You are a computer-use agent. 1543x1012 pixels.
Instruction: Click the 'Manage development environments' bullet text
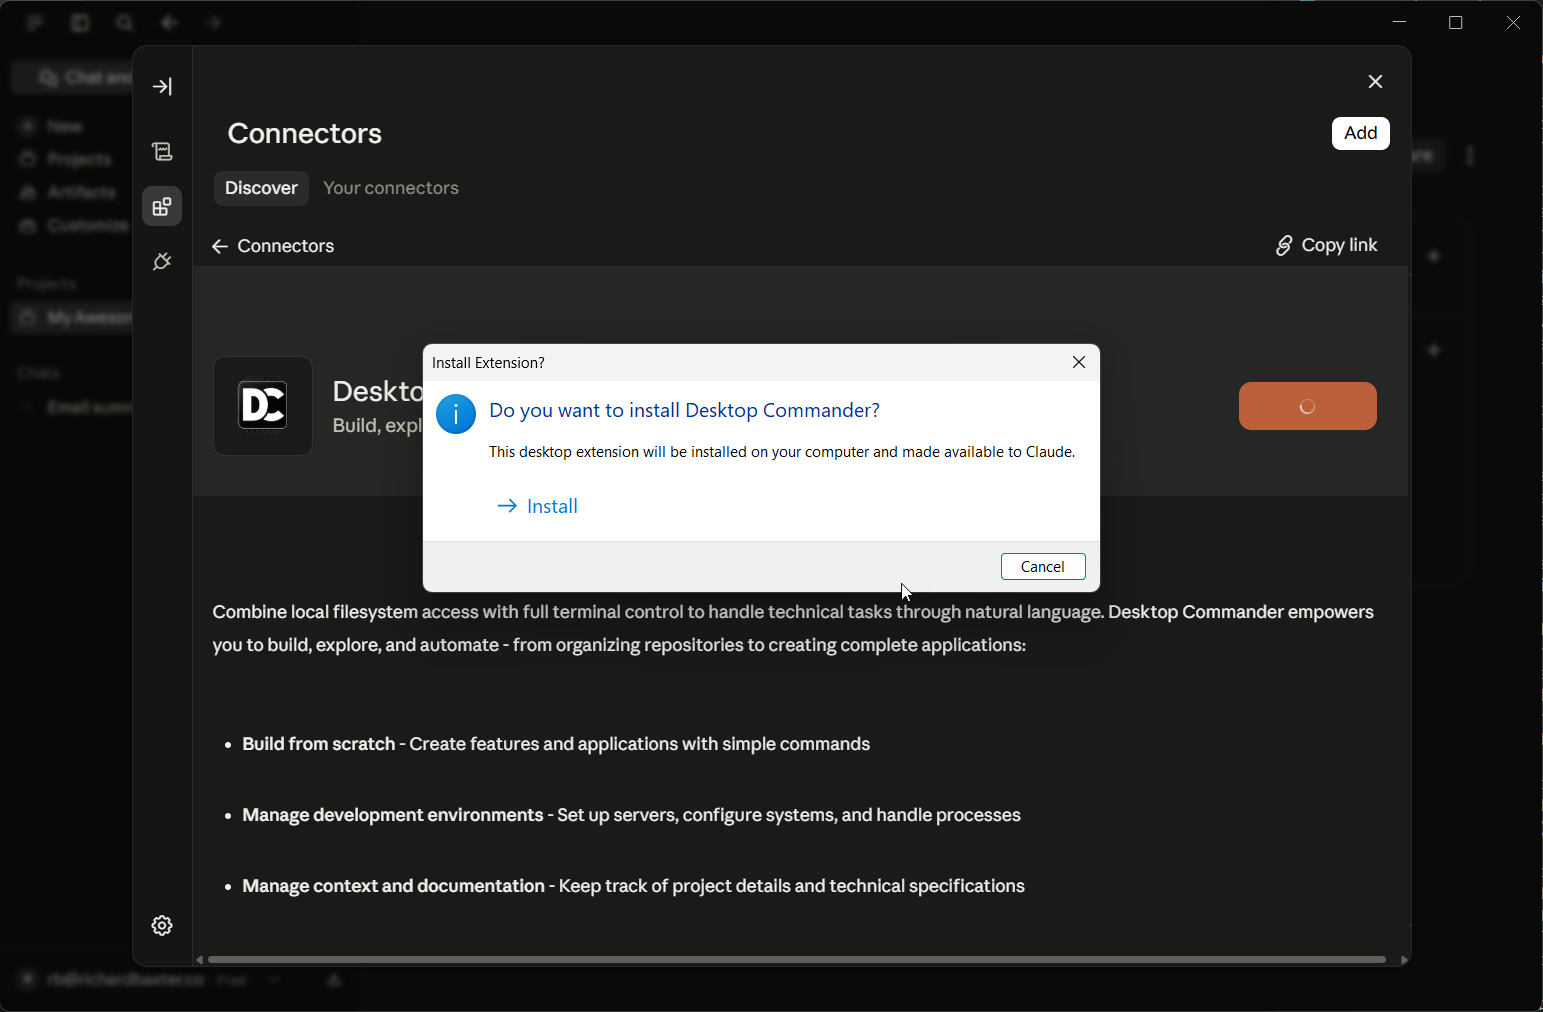click(x=631, y=815)
